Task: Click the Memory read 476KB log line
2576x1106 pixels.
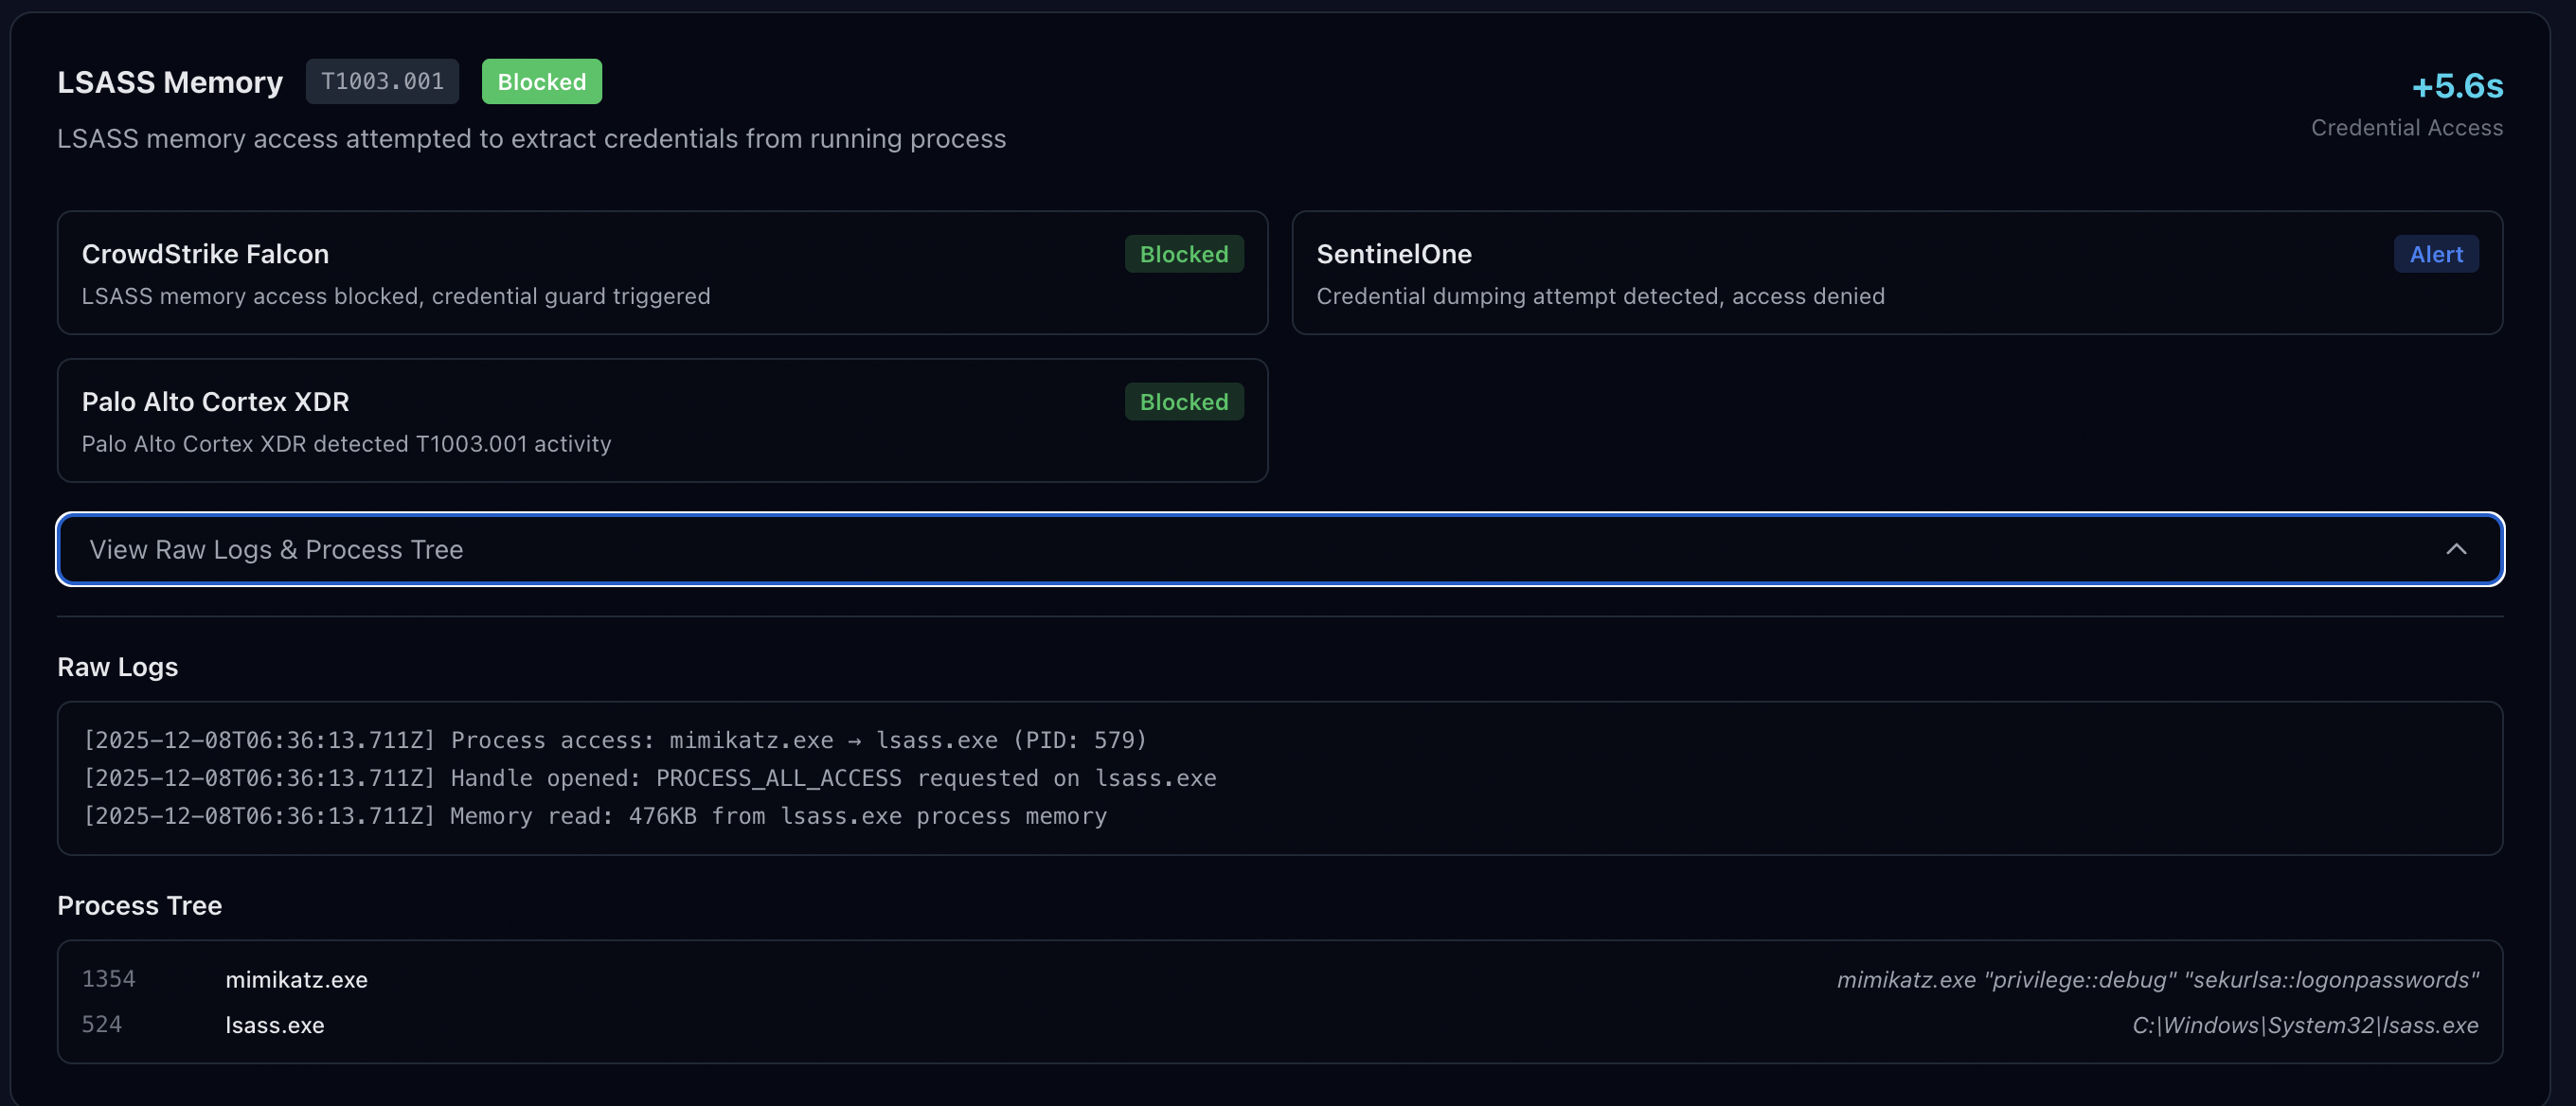Action: (594, 816)
